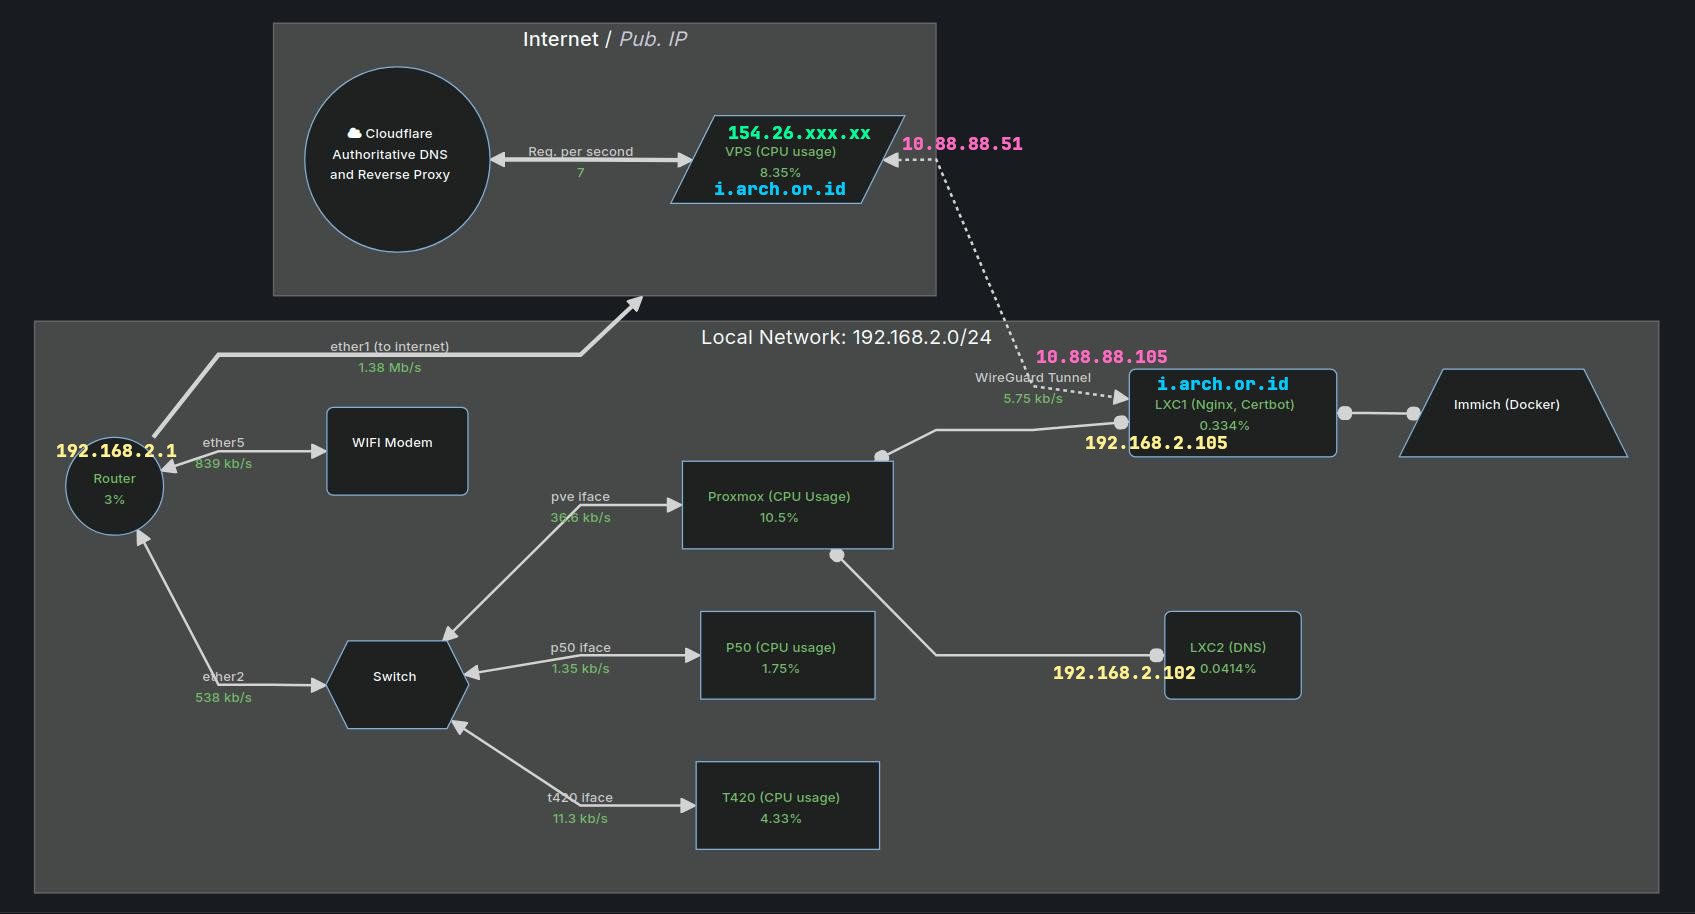Click the Cloudflare Authoritative DNS circle node
Image resolution: width=1695 pixels, height=914 pixels.
point(397,159)
